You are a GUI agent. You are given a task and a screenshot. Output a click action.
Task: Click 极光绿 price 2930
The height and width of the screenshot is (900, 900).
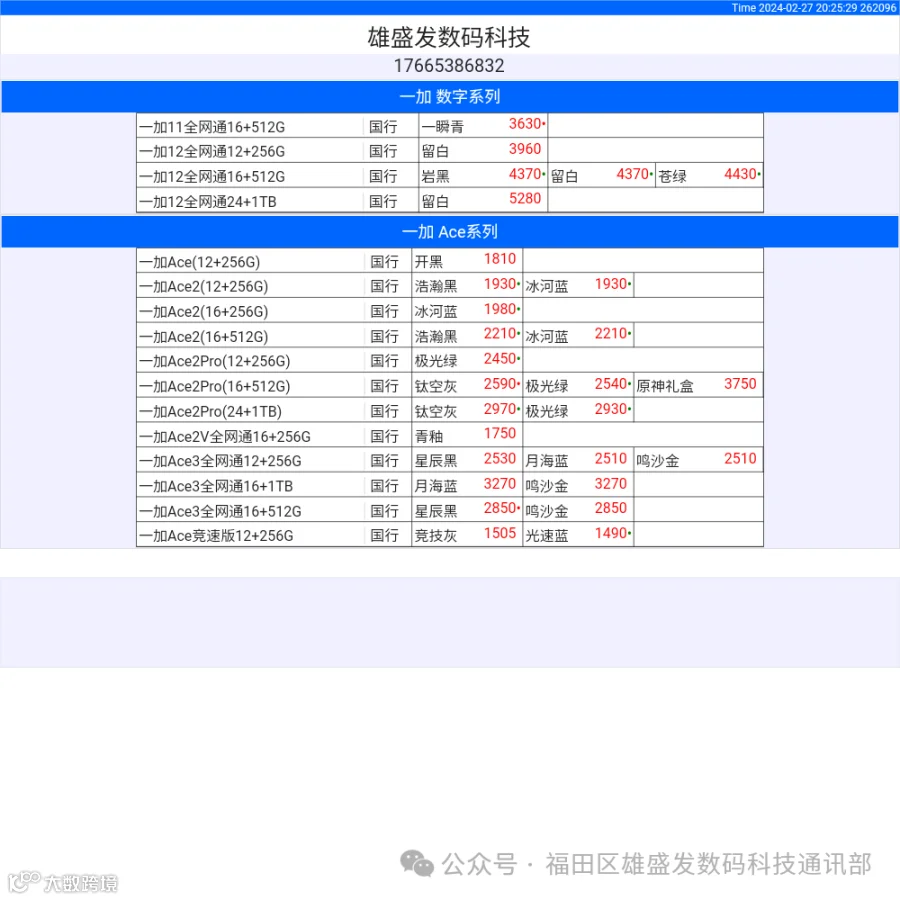[610, 409]
